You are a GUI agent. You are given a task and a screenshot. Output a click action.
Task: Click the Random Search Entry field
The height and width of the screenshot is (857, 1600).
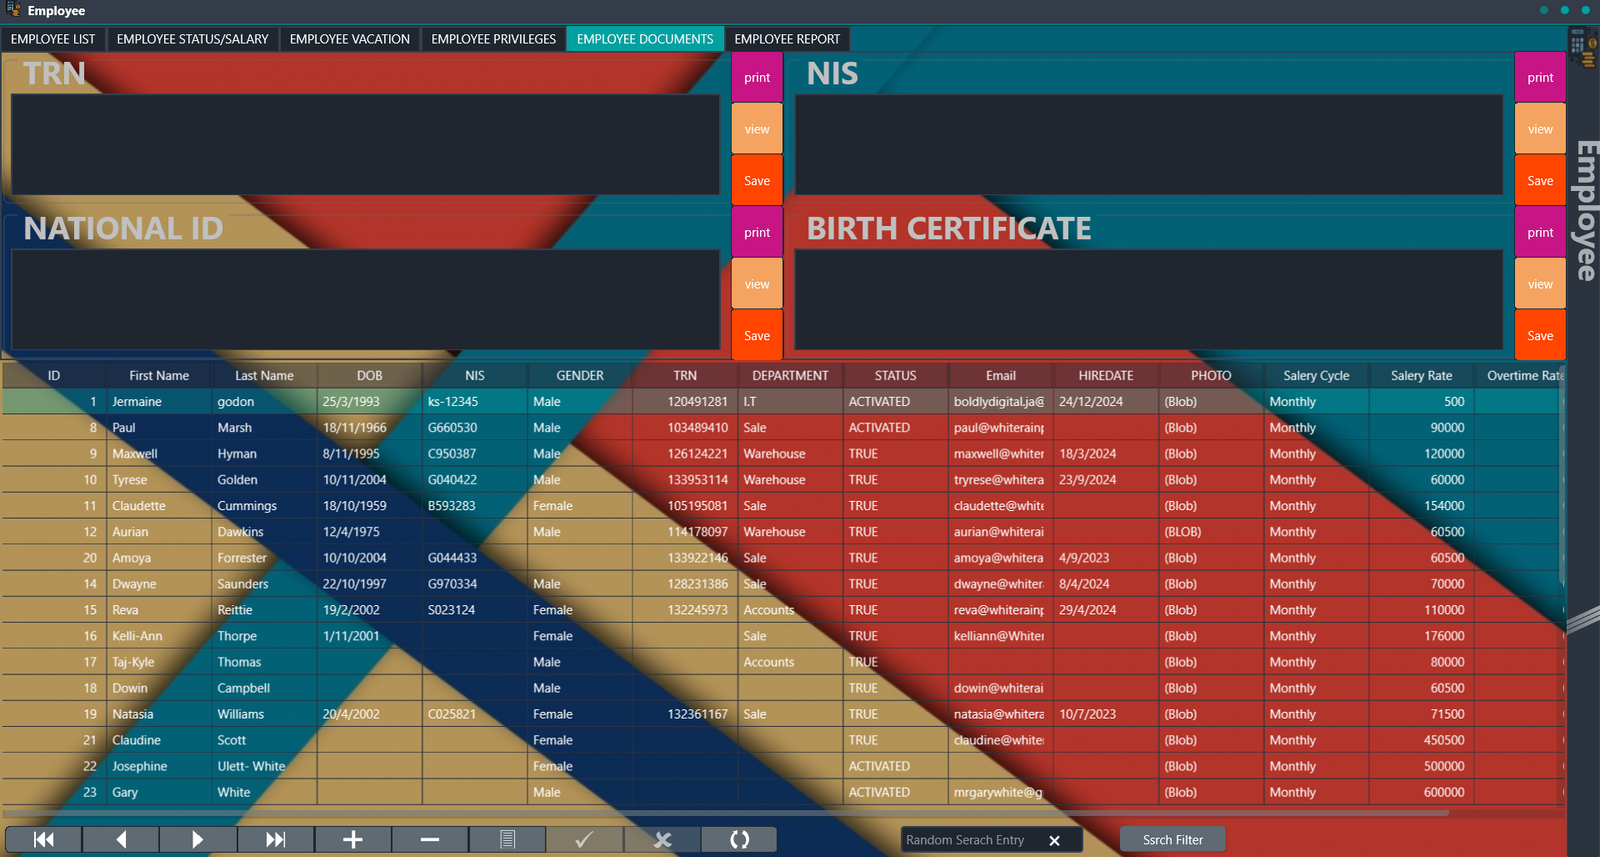pos(970,840)
